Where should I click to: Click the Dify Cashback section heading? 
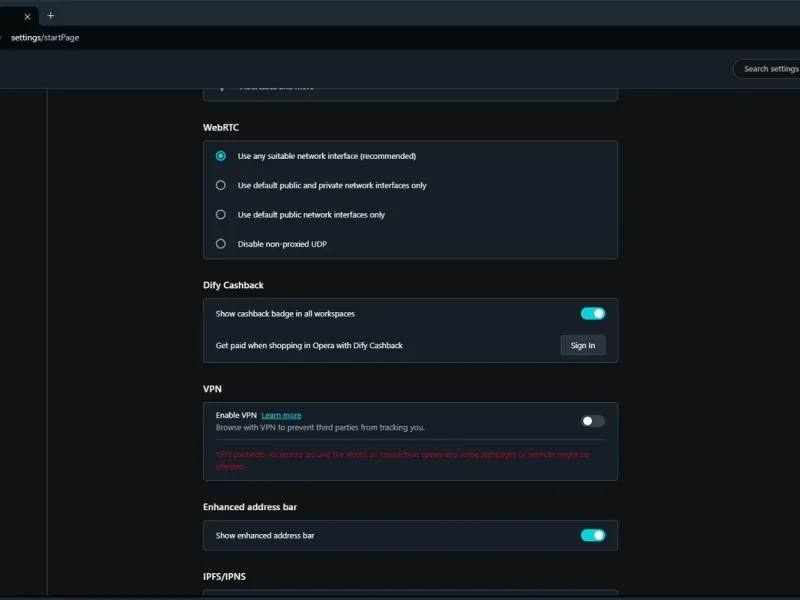point(233,285)
